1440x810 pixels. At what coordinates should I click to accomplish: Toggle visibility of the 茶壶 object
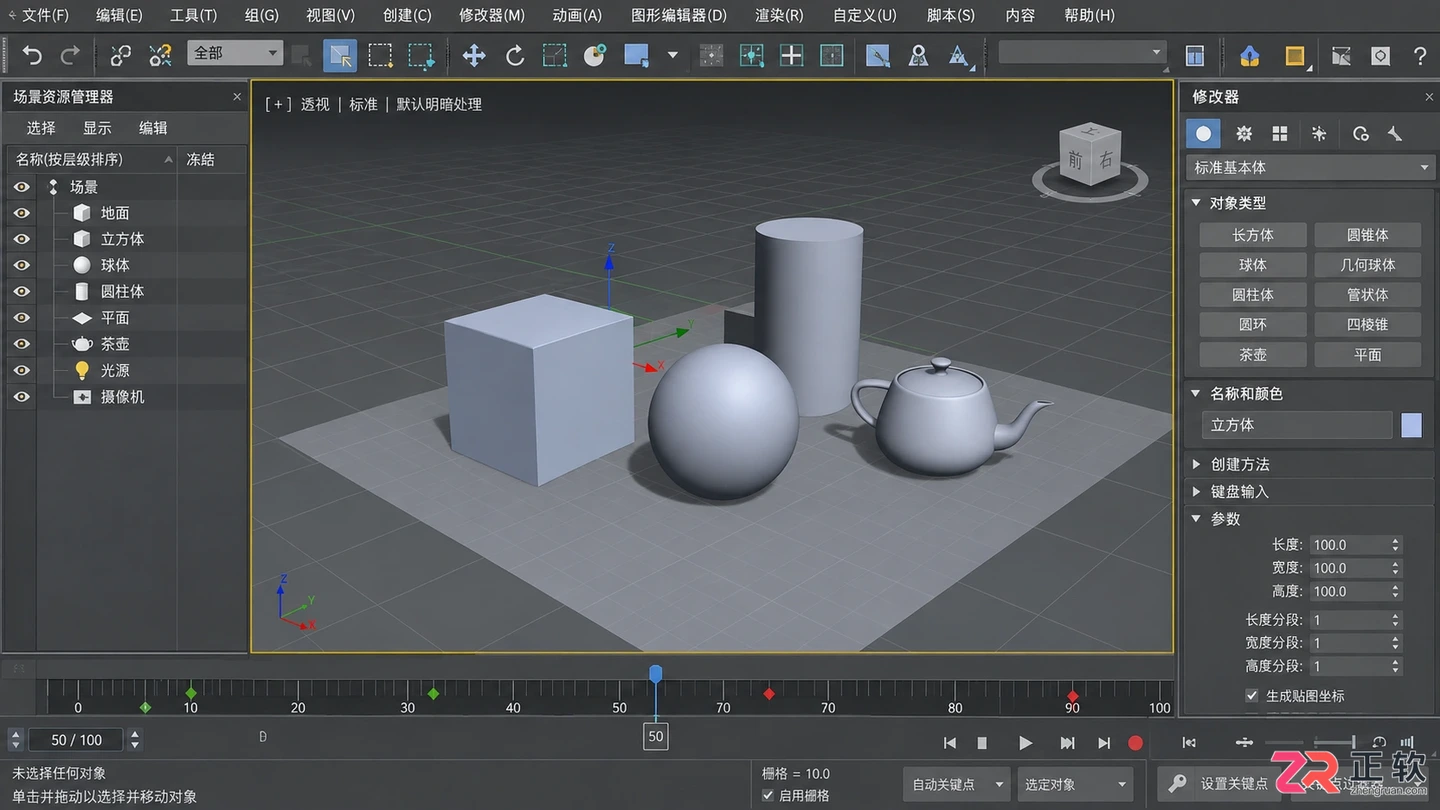coord(21,344)
